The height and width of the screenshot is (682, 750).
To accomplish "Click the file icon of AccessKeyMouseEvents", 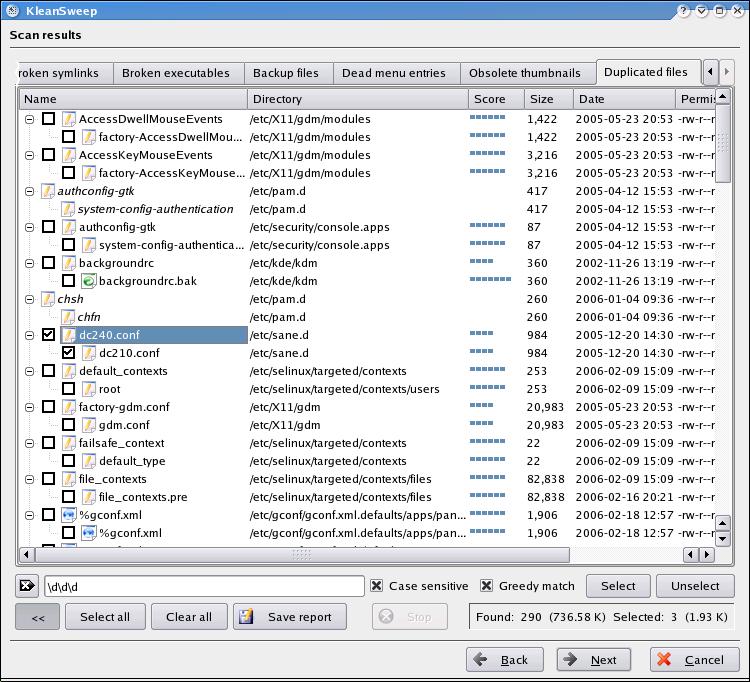I will (69, 155).
